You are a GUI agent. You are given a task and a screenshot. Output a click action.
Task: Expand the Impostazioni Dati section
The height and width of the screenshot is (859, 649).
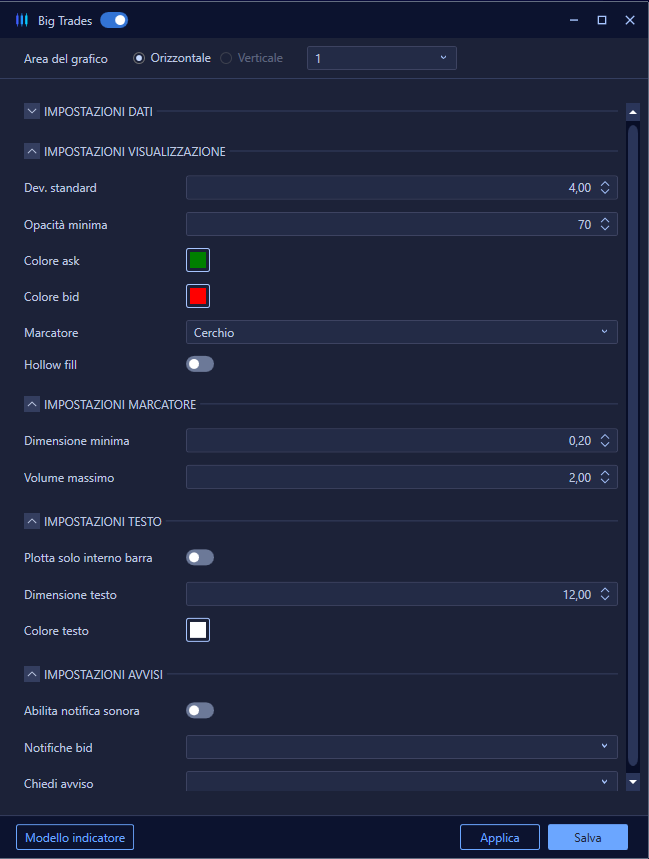[32, 111]
